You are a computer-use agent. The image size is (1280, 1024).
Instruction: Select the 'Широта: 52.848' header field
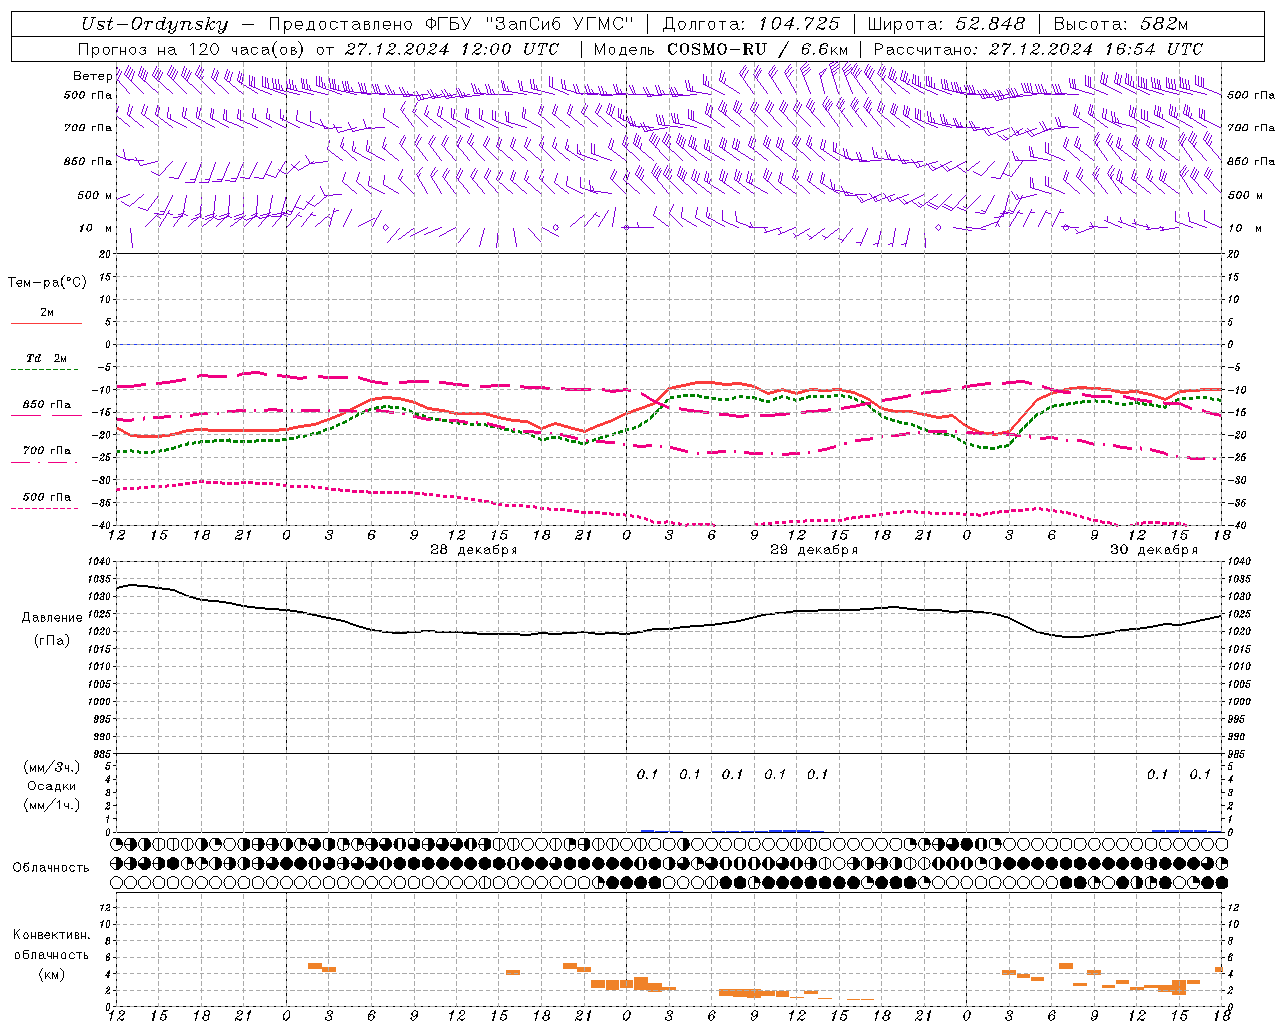pyautogui.click(x=946, y=24)
